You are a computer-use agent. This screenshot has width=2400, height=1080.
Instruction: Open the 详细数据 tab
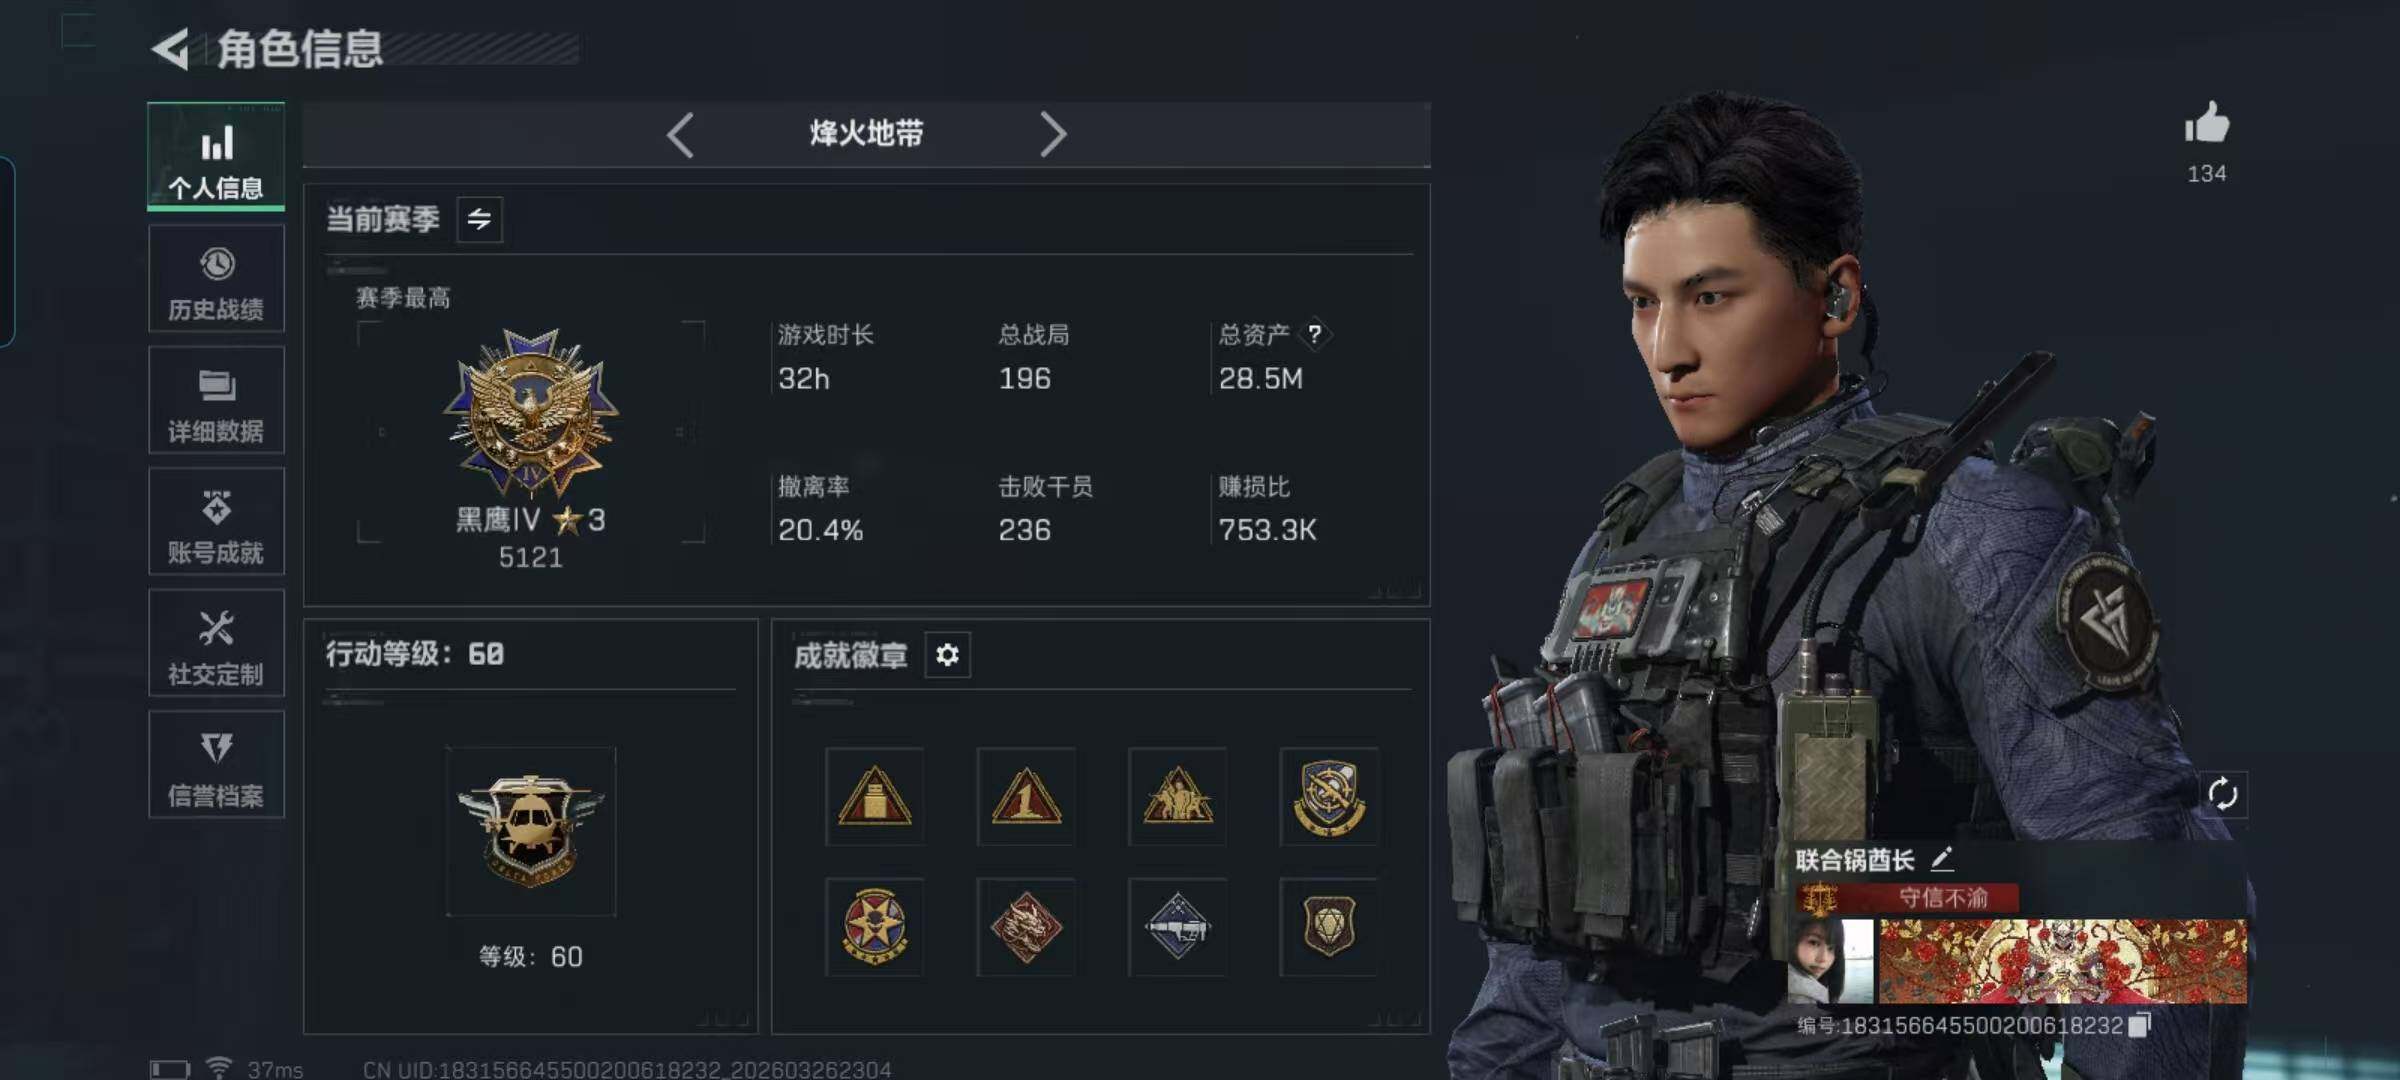point(216,400)
